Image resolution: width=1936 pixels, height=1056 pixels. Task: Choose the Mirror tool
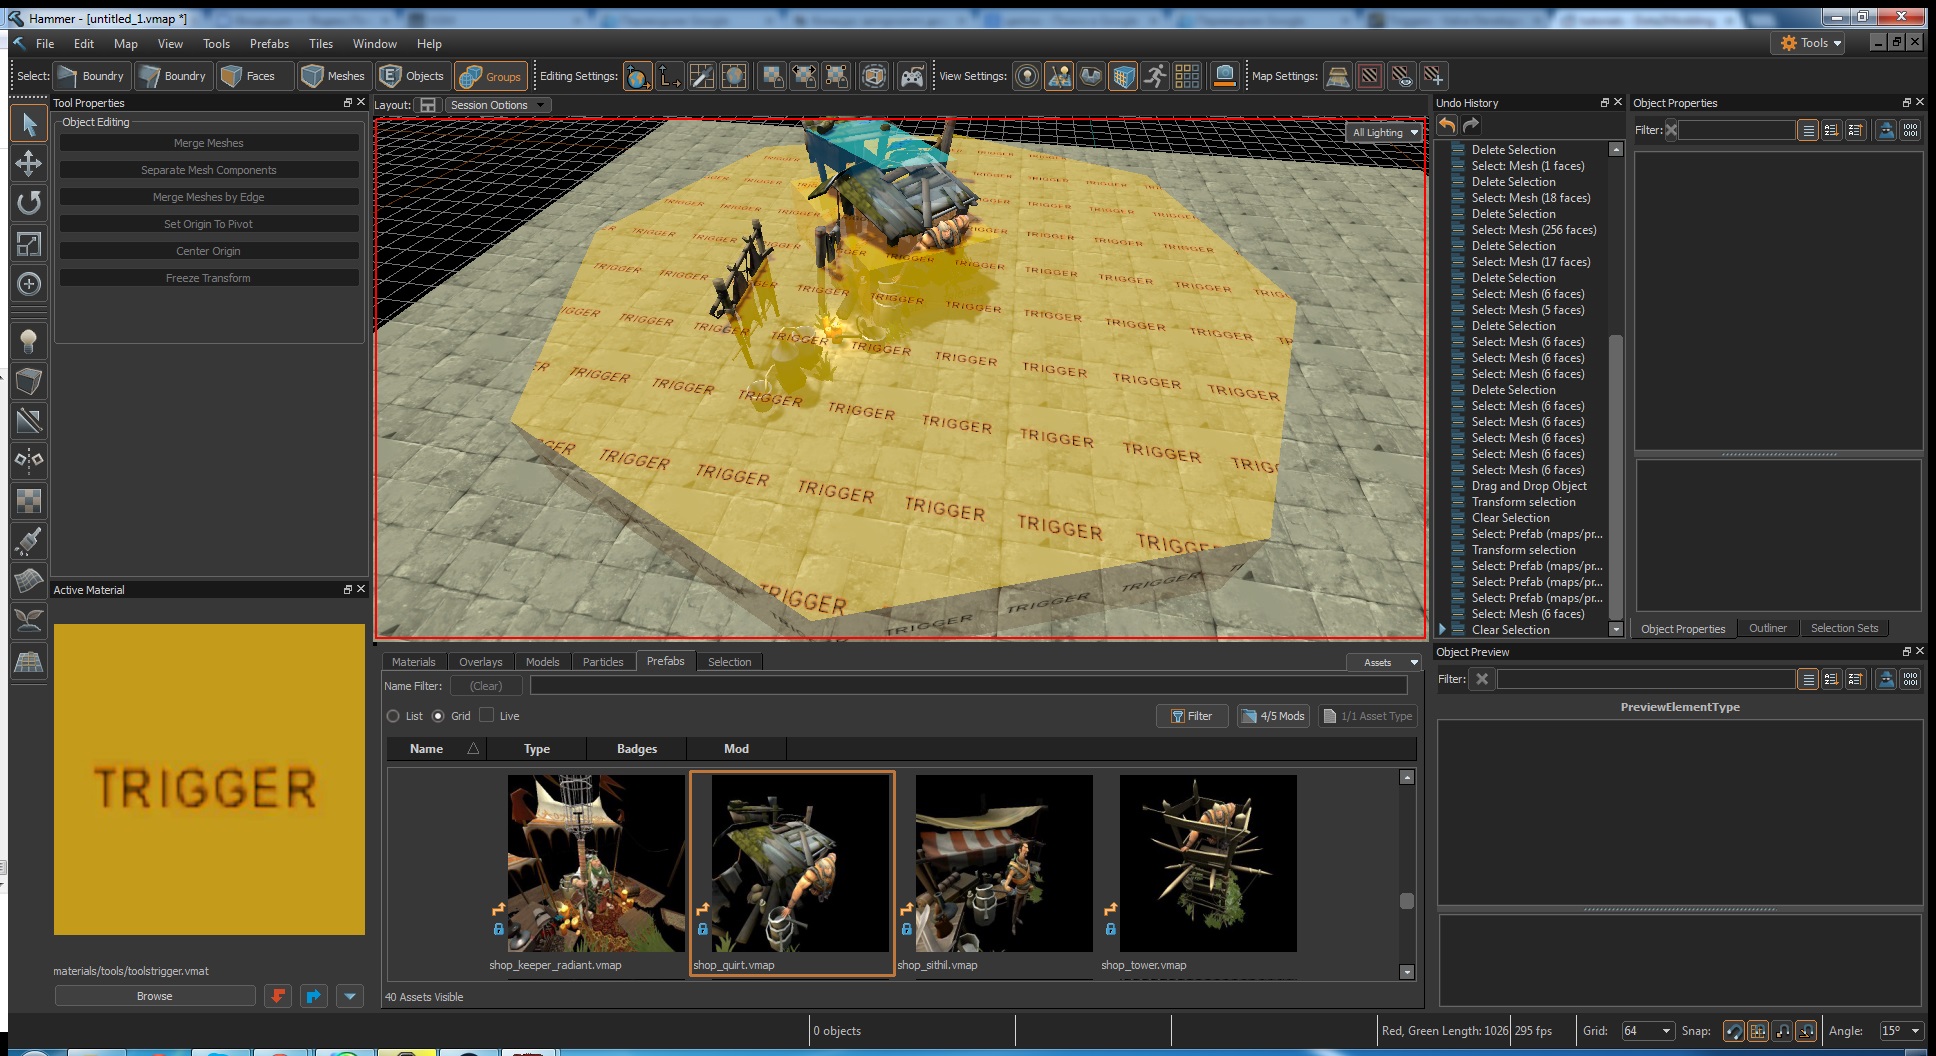(x=29, y=460)
